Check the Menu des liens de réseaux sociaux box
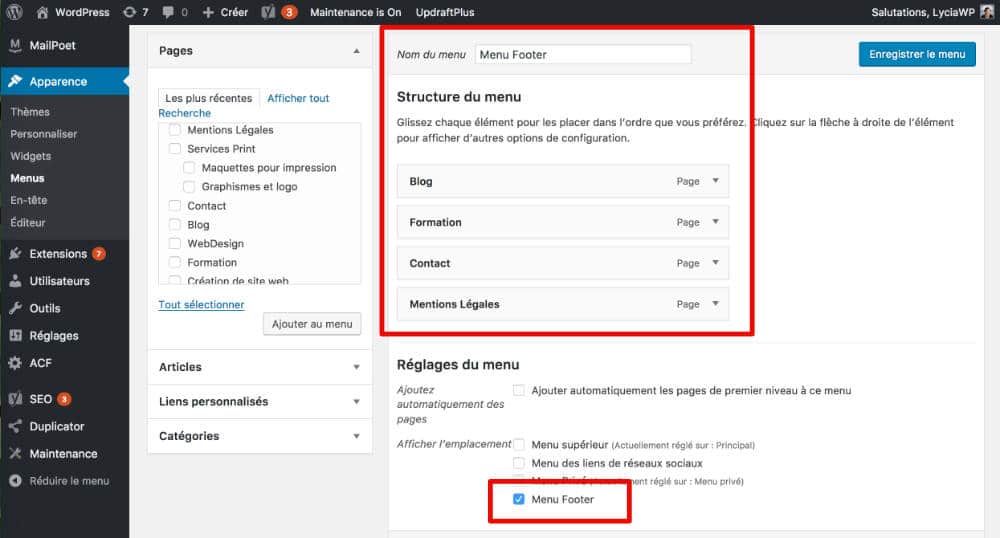 point(519,463)
